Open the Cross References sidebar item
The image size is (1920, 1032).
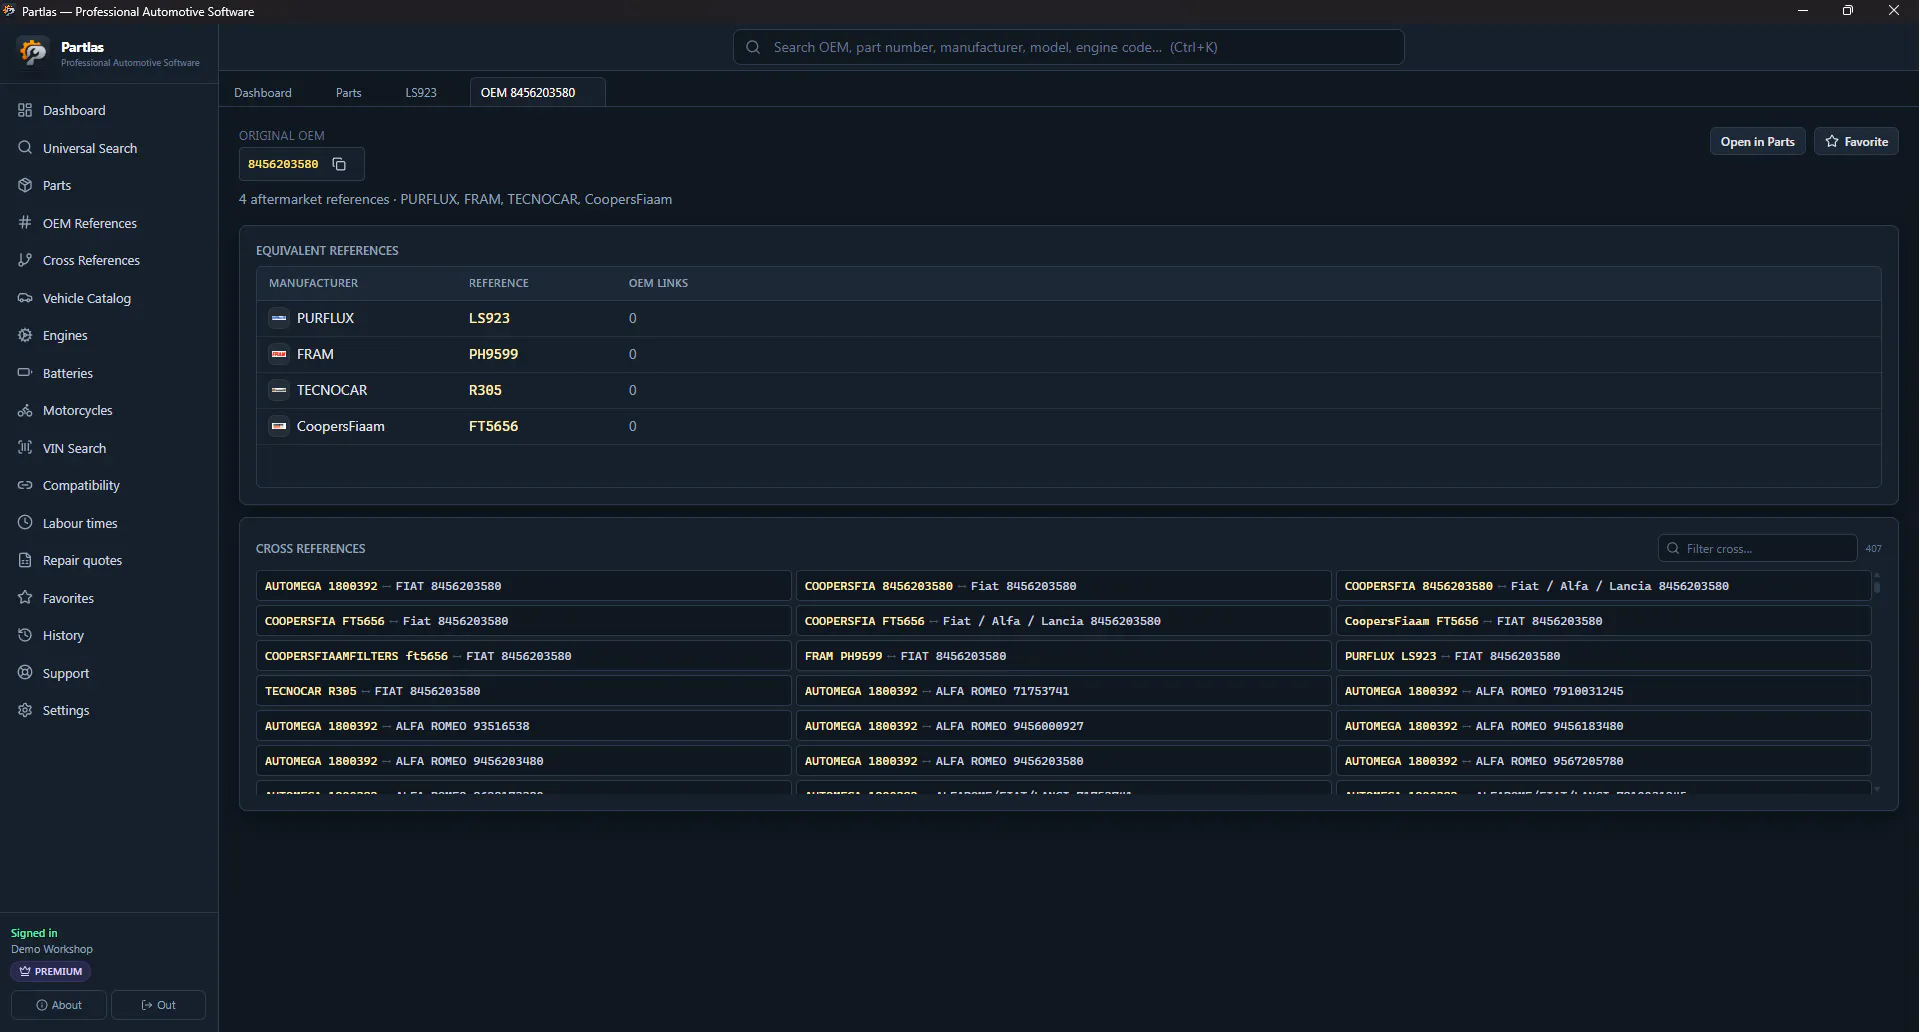(x=109, y=260)
